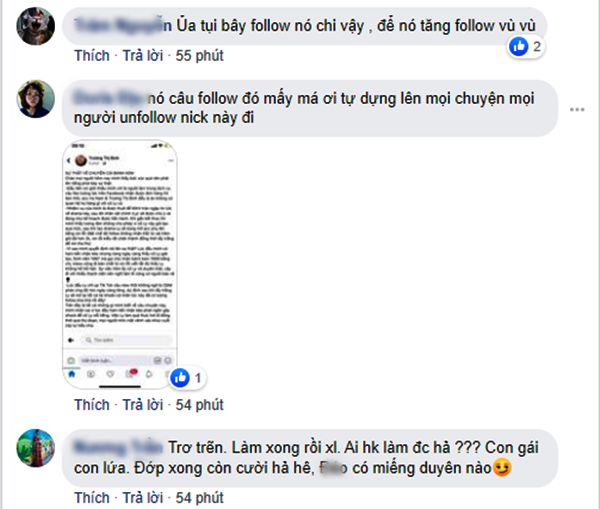Reply to the 'Trơ trẽn' comment
Viewport: 600px width, 509px height.
(143, 498)
